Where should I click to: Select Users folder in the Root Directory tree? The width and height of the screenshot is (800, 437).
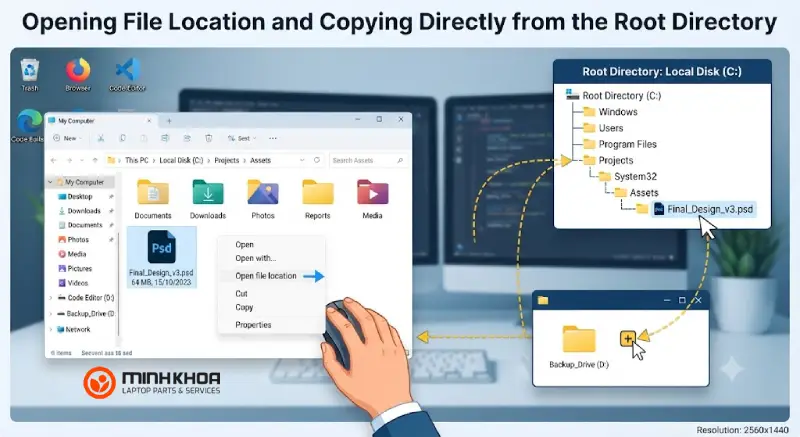(603, 128)
